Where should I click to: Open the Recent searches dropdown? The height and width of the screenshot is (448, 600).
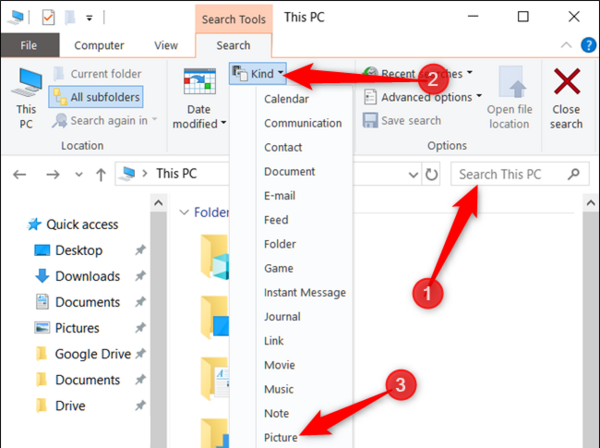click(417, 73)
